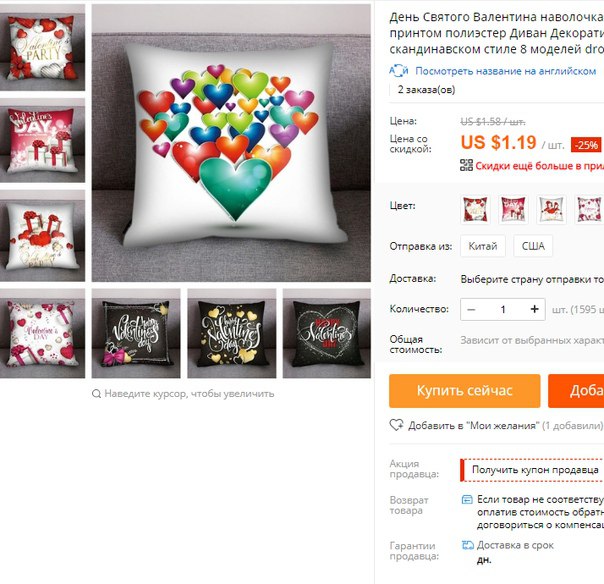Get the seller coupon
The image size is (604, 584).
(535, 470)
